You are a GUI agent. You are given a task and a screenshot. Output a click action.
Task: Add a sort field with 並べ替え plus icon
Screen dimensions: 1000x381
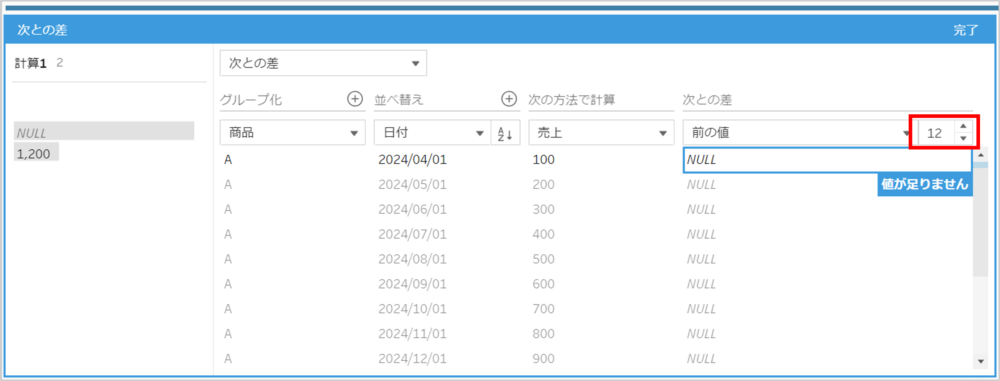pyautogui.click(x=508, y=99)
